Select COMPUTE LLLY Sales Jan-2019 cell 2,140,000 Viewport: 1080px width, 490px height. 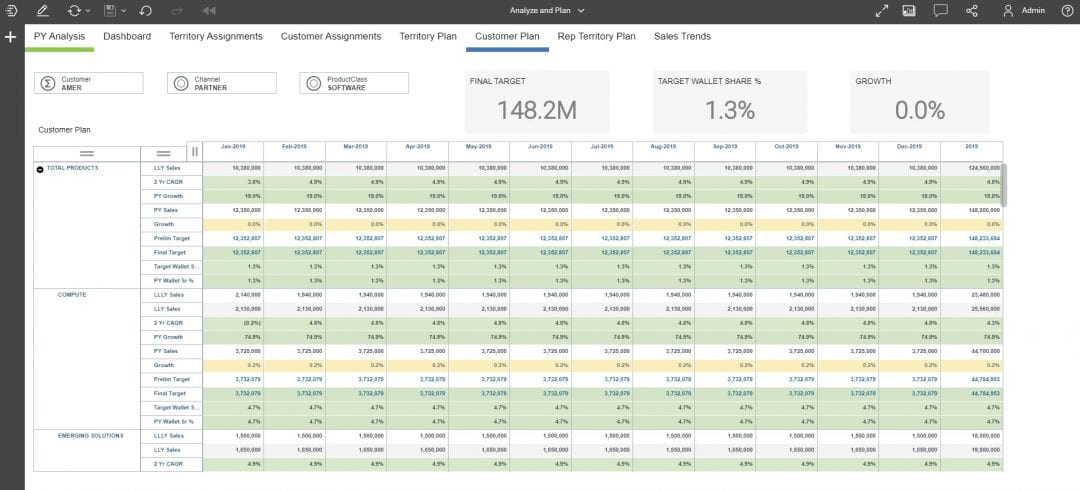233,295
